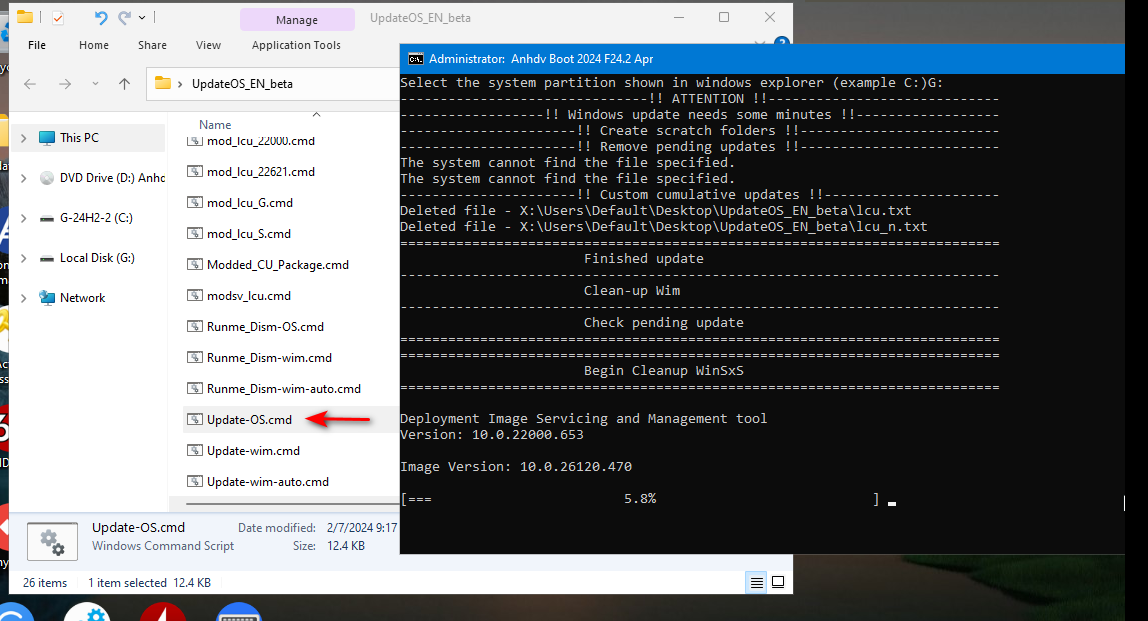Go forward with the Forward arrow

click(x=65, y=84)
